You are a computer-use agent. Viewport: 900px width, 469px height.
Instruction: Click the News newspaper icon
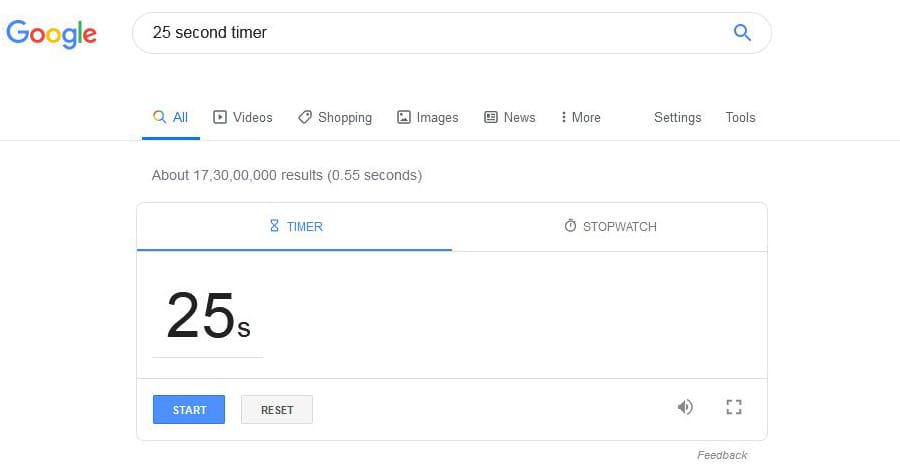pyautogui.click(x=491, y=117)
